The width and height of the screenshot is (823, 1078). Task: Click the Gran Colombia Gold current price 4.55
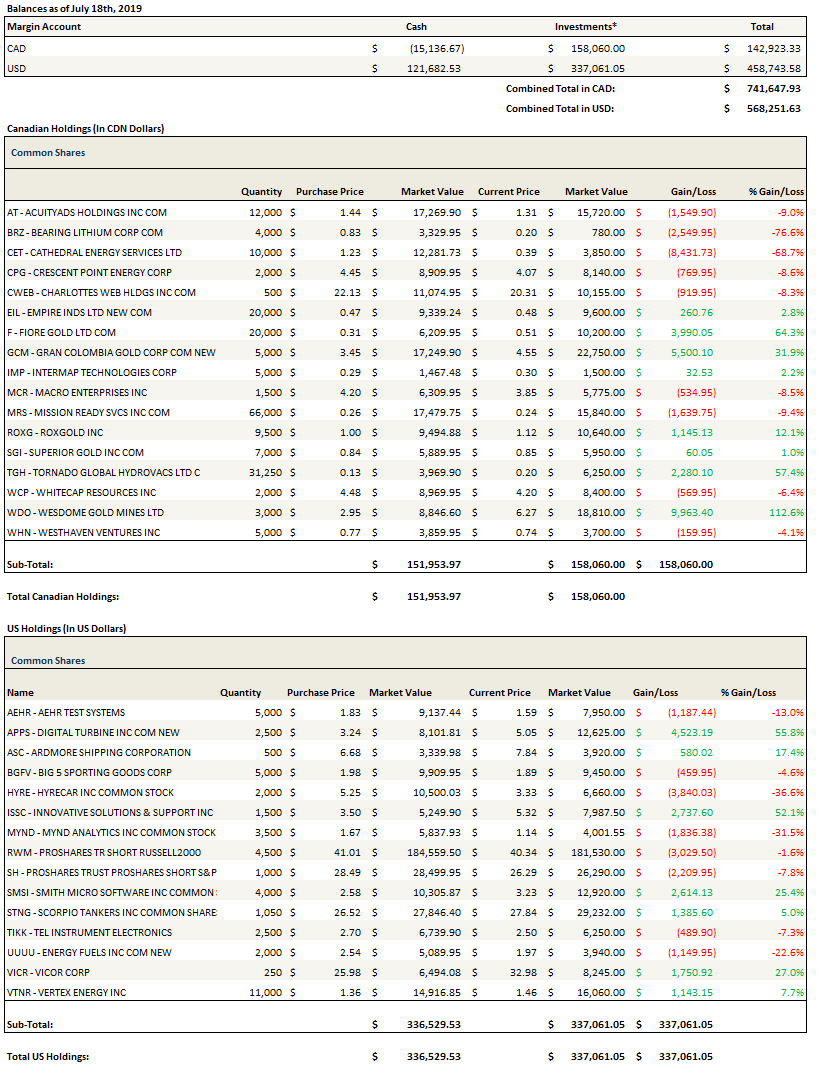click(x=524, y=352)
